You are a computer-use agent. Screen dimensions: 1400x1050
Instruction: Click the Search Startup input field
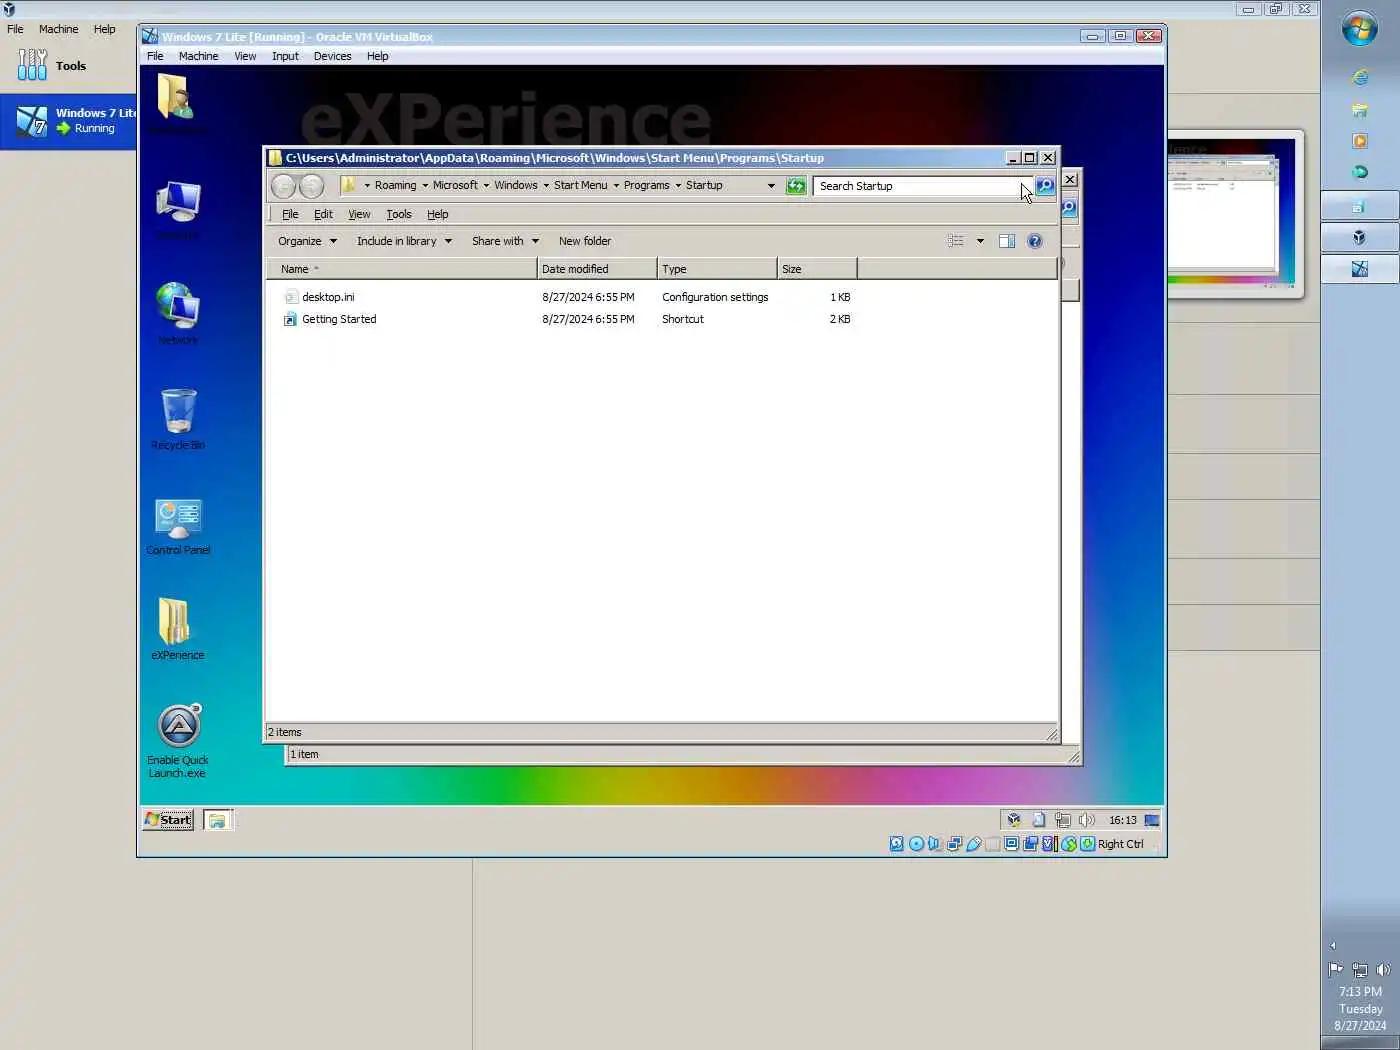coord(923,186)
